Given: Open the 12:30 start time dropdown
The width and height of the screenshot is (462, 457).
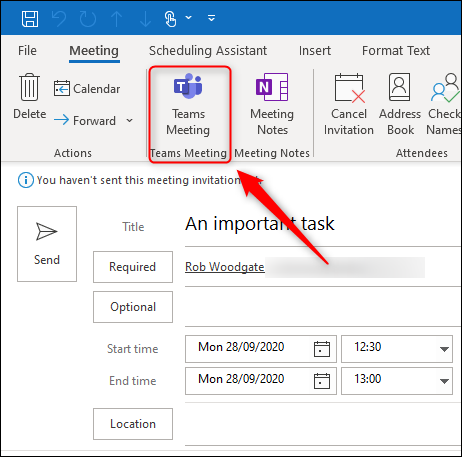Looking at the screenshot, I should (x=444, y=349).
